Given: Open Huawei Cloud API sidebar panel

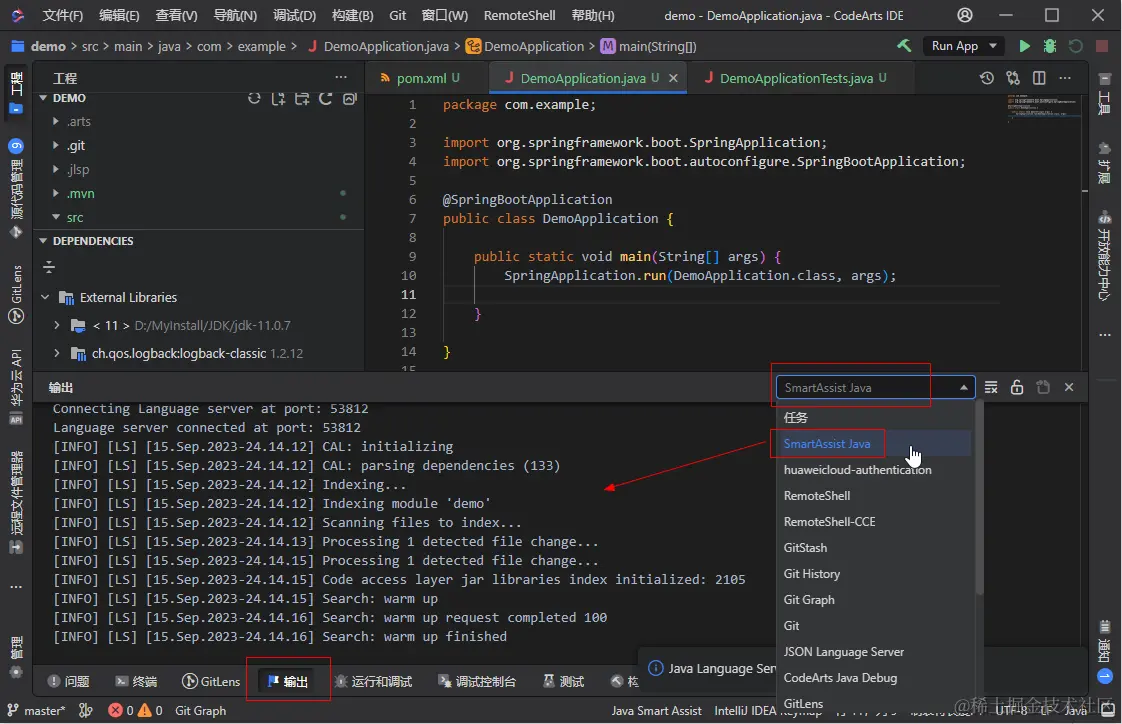Looking at the screenshot, I should (x=16, y=386).
